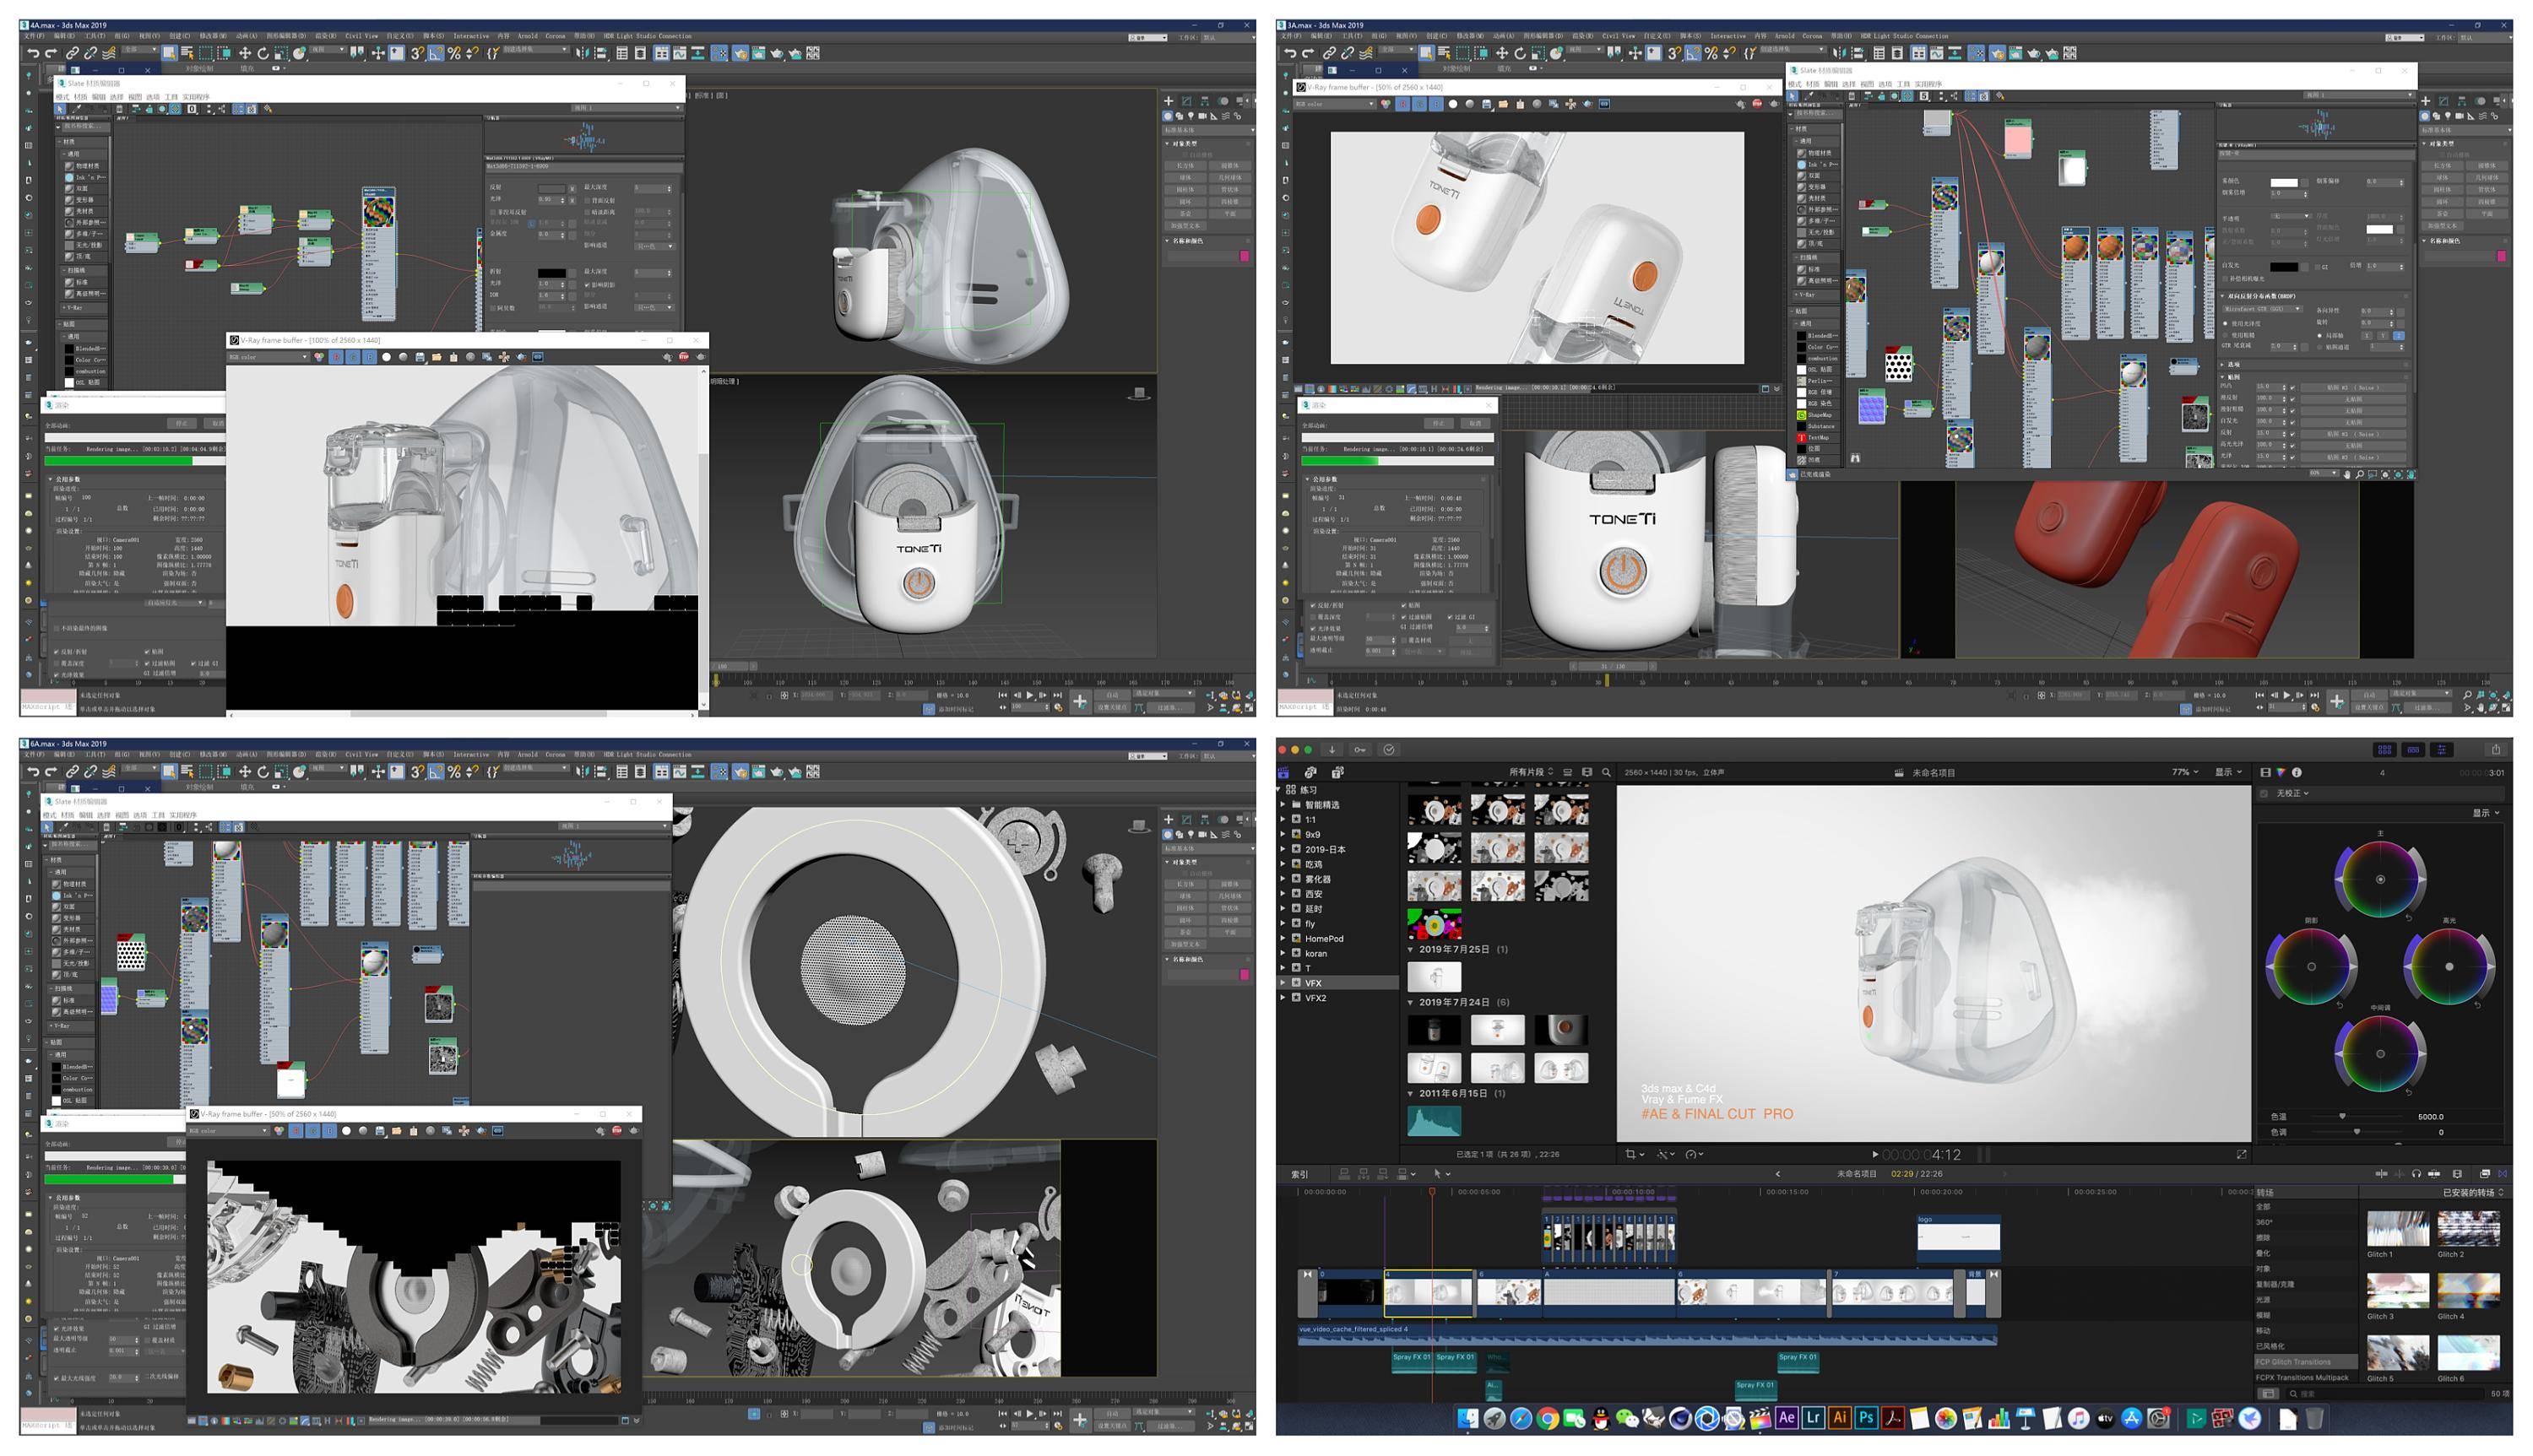
Task: Open the Photos and Audio sidebar
Action: point(1310,772)
